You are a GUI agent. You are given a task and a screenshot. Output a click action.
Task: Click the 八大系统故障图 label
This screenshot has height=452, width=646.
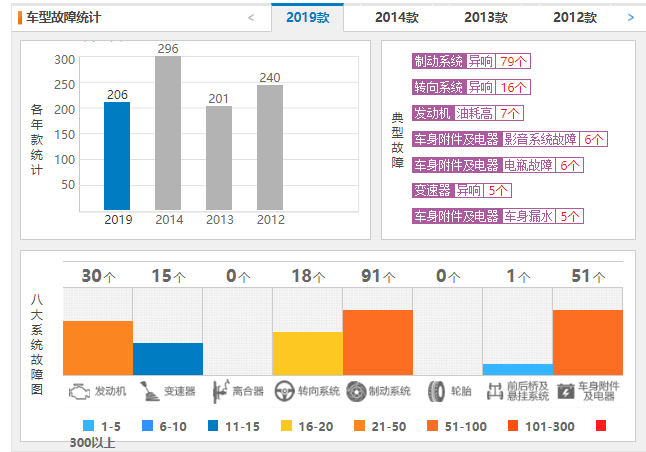tap(36, 344)
